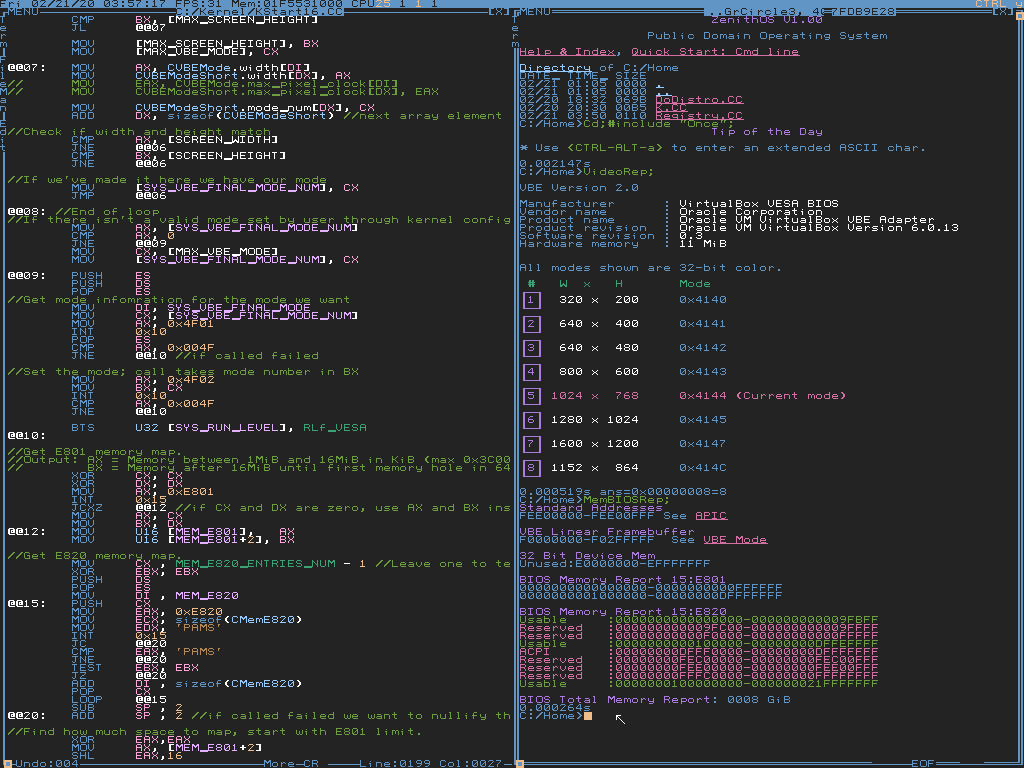Viewport: 1024px width, 768px height.
Task: Click the C:/Kernel/KStart16.CC title bar
Action: [259, 12]
